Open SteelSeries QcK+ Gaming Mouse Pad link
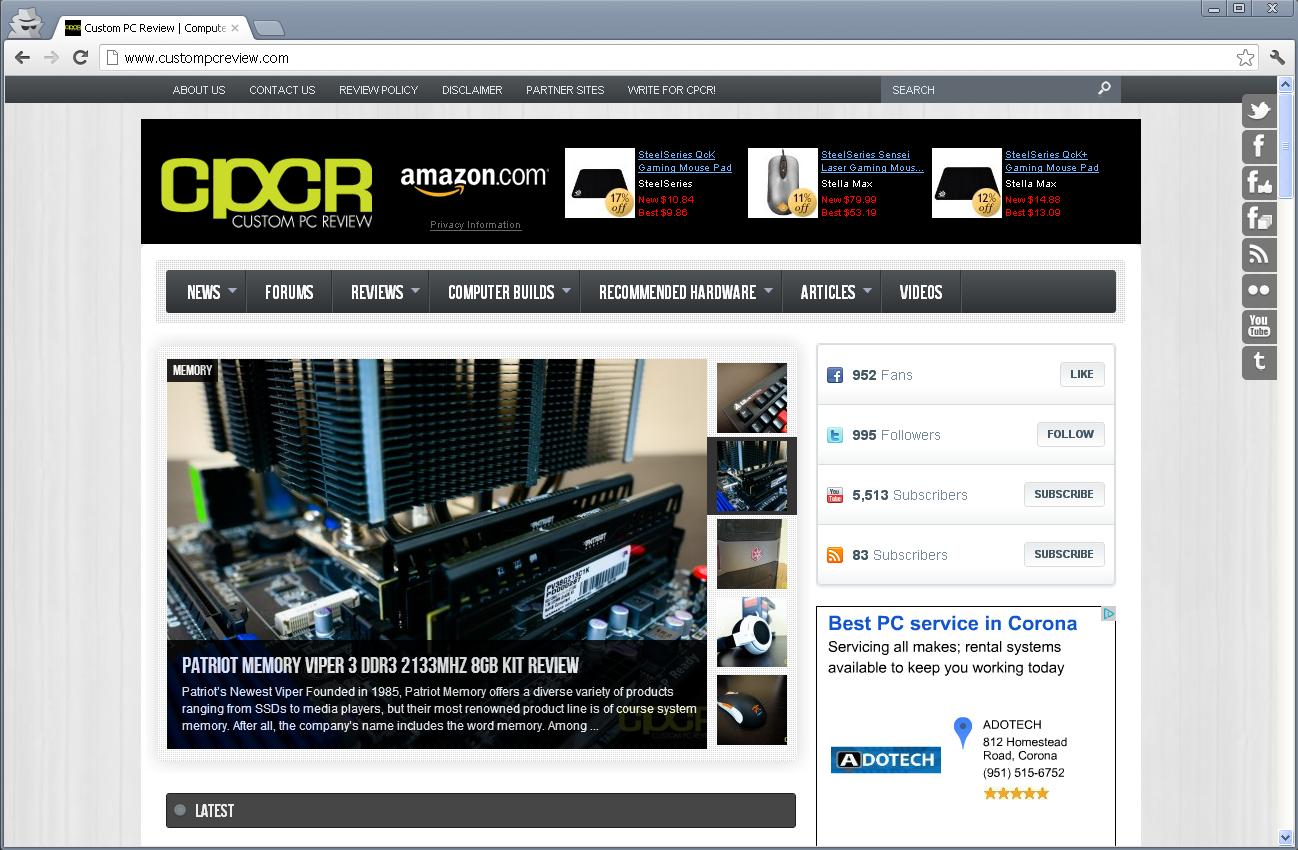This screenshot has height=850, width=1298. point(1052,161)
